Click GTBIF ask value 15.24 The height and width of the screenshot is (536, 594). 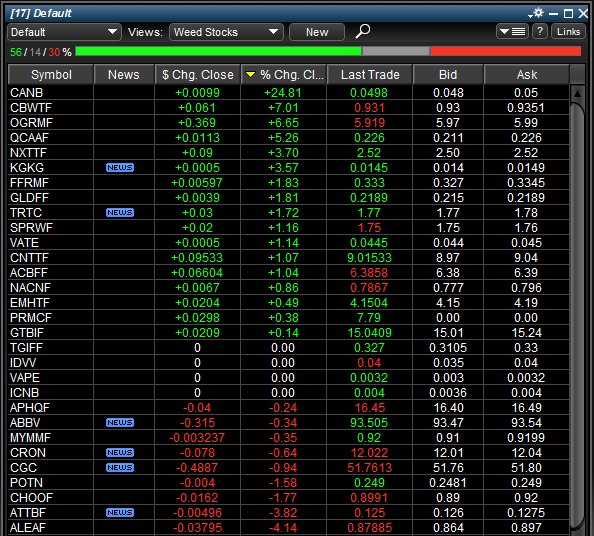tap(527, 333)
